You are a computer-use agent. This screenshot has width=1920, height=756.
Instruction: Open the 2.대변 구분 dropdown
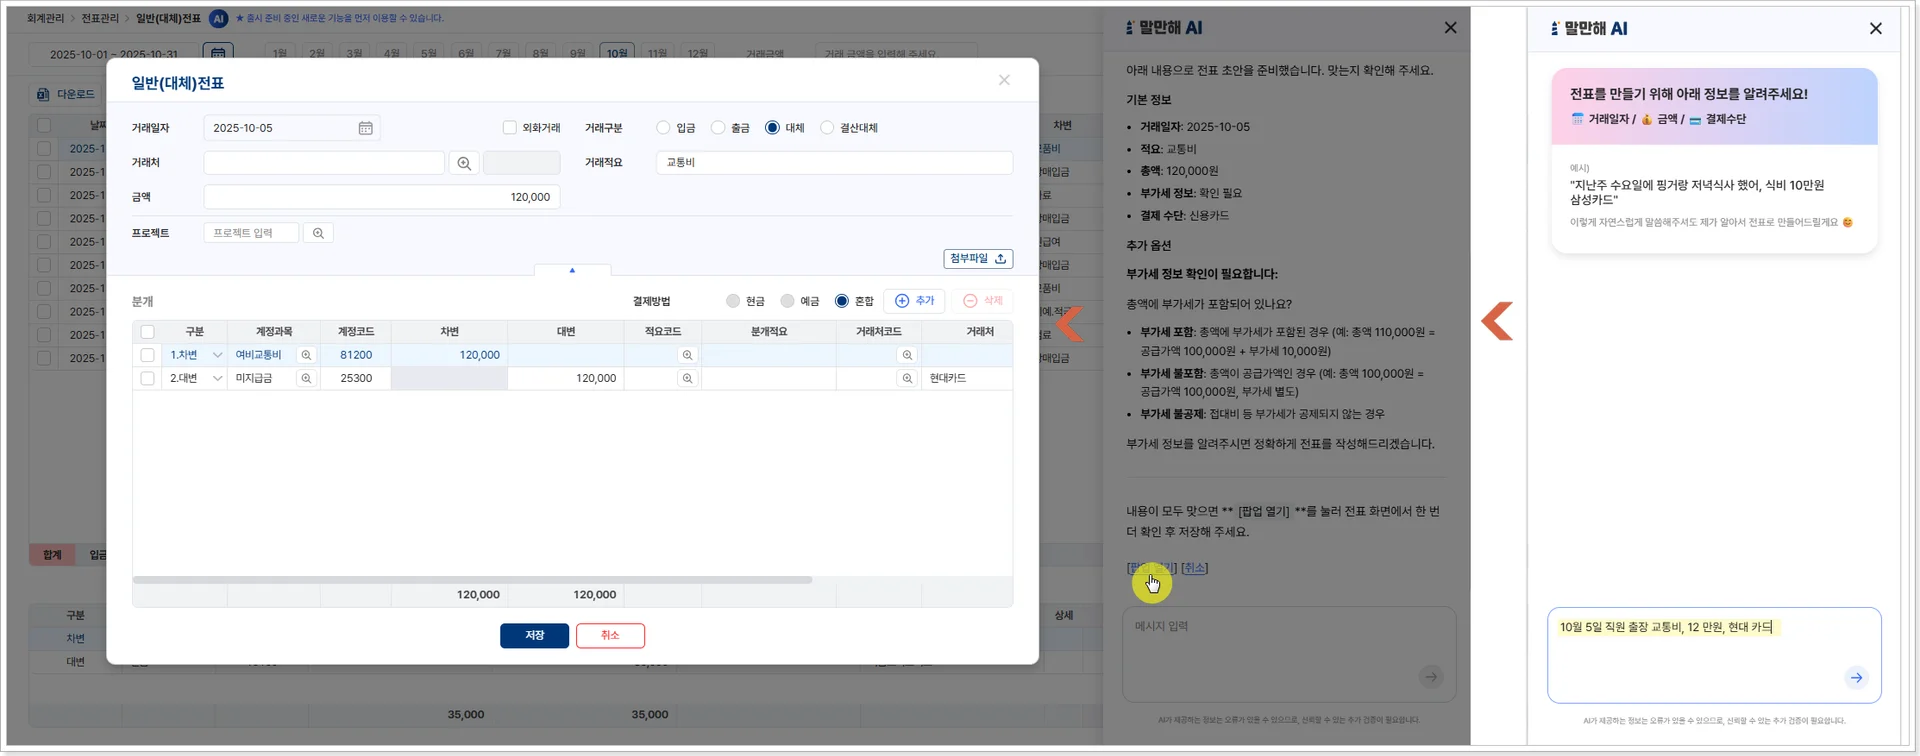[217, 378]
